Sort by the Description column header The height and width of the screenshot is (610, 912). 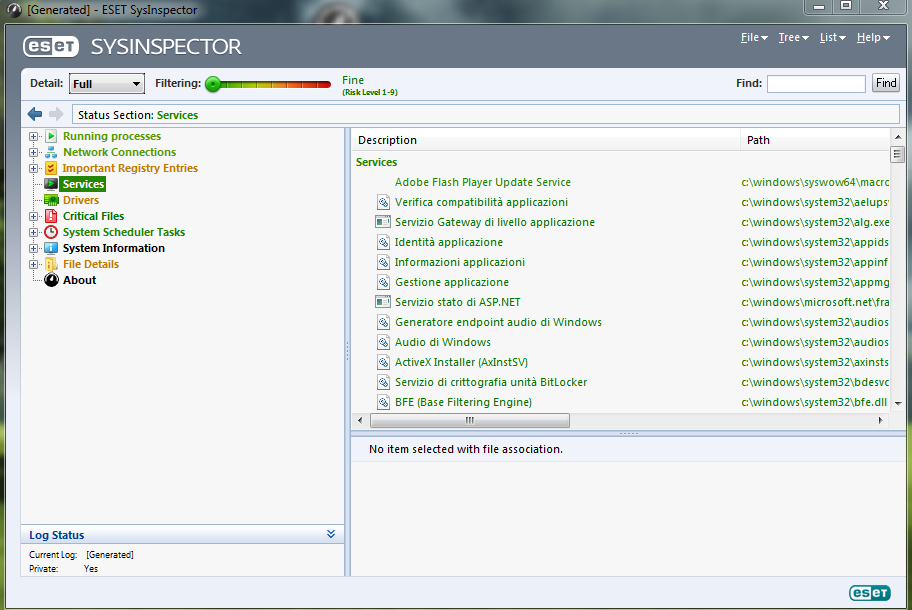pyautogui.click(x=546, y=140)
